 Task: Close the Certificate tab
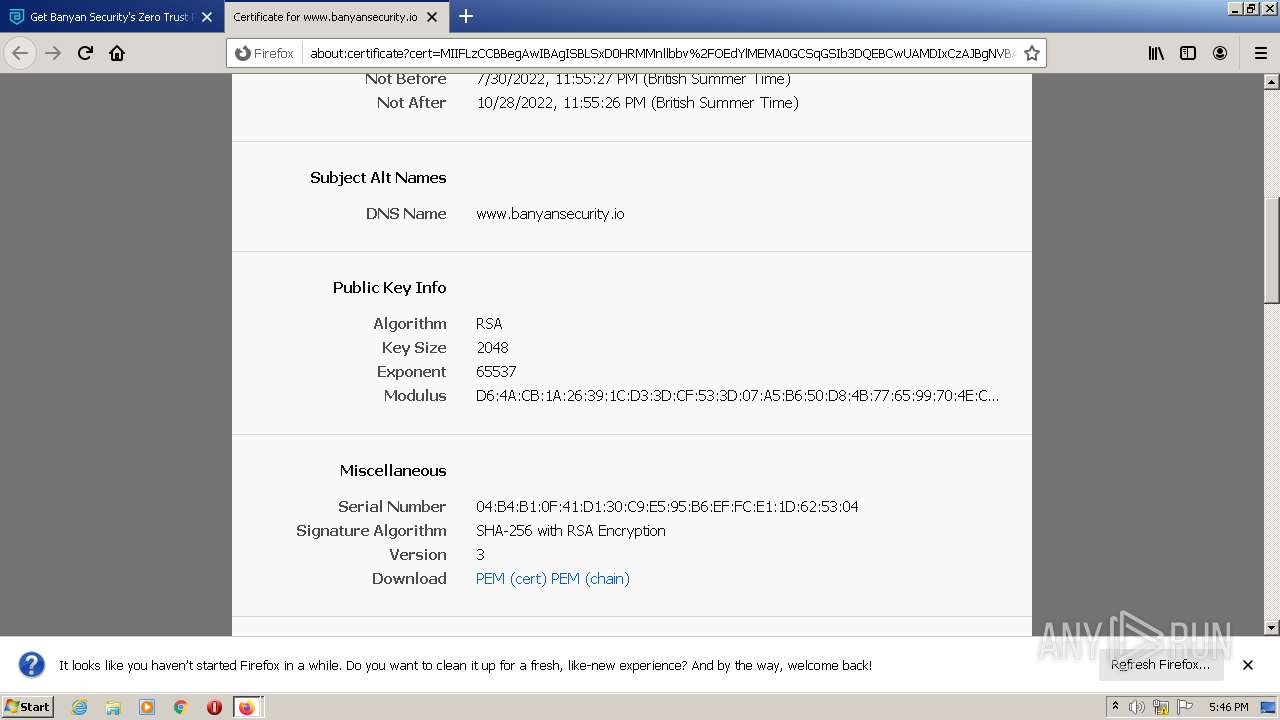pos(432,17)
